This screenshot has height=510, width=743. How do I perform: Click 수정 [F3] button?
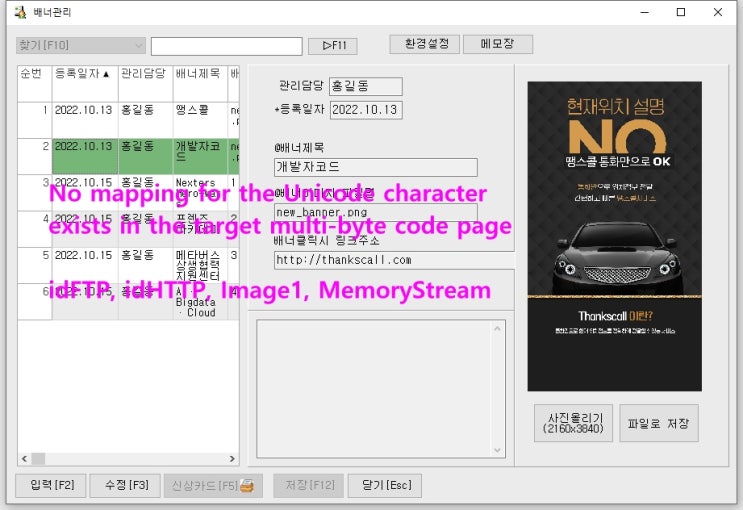(x=125, y=485)
